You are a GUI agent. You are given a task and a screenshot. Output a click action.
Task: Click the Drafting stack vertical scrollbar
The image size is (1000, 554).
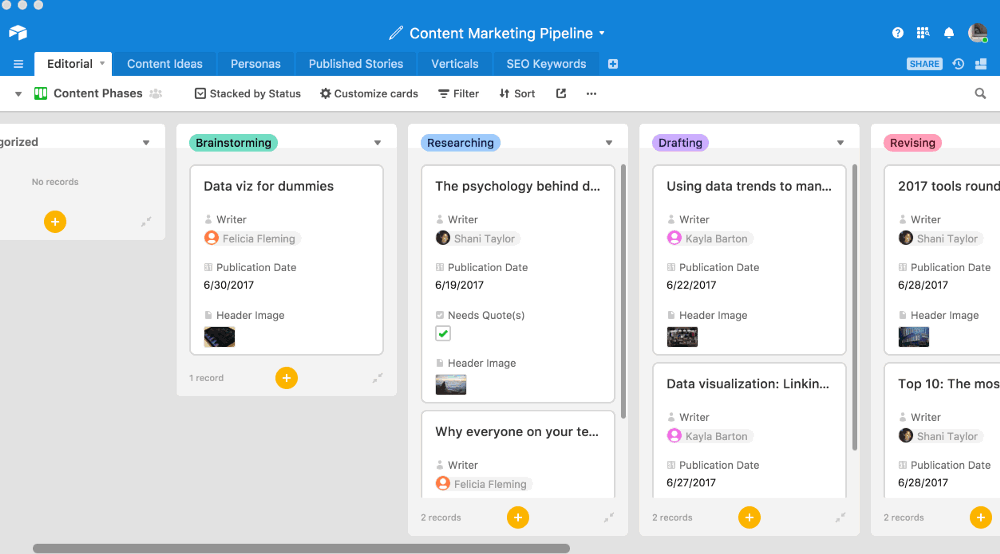pyautogui.click(x=855, y=307)
